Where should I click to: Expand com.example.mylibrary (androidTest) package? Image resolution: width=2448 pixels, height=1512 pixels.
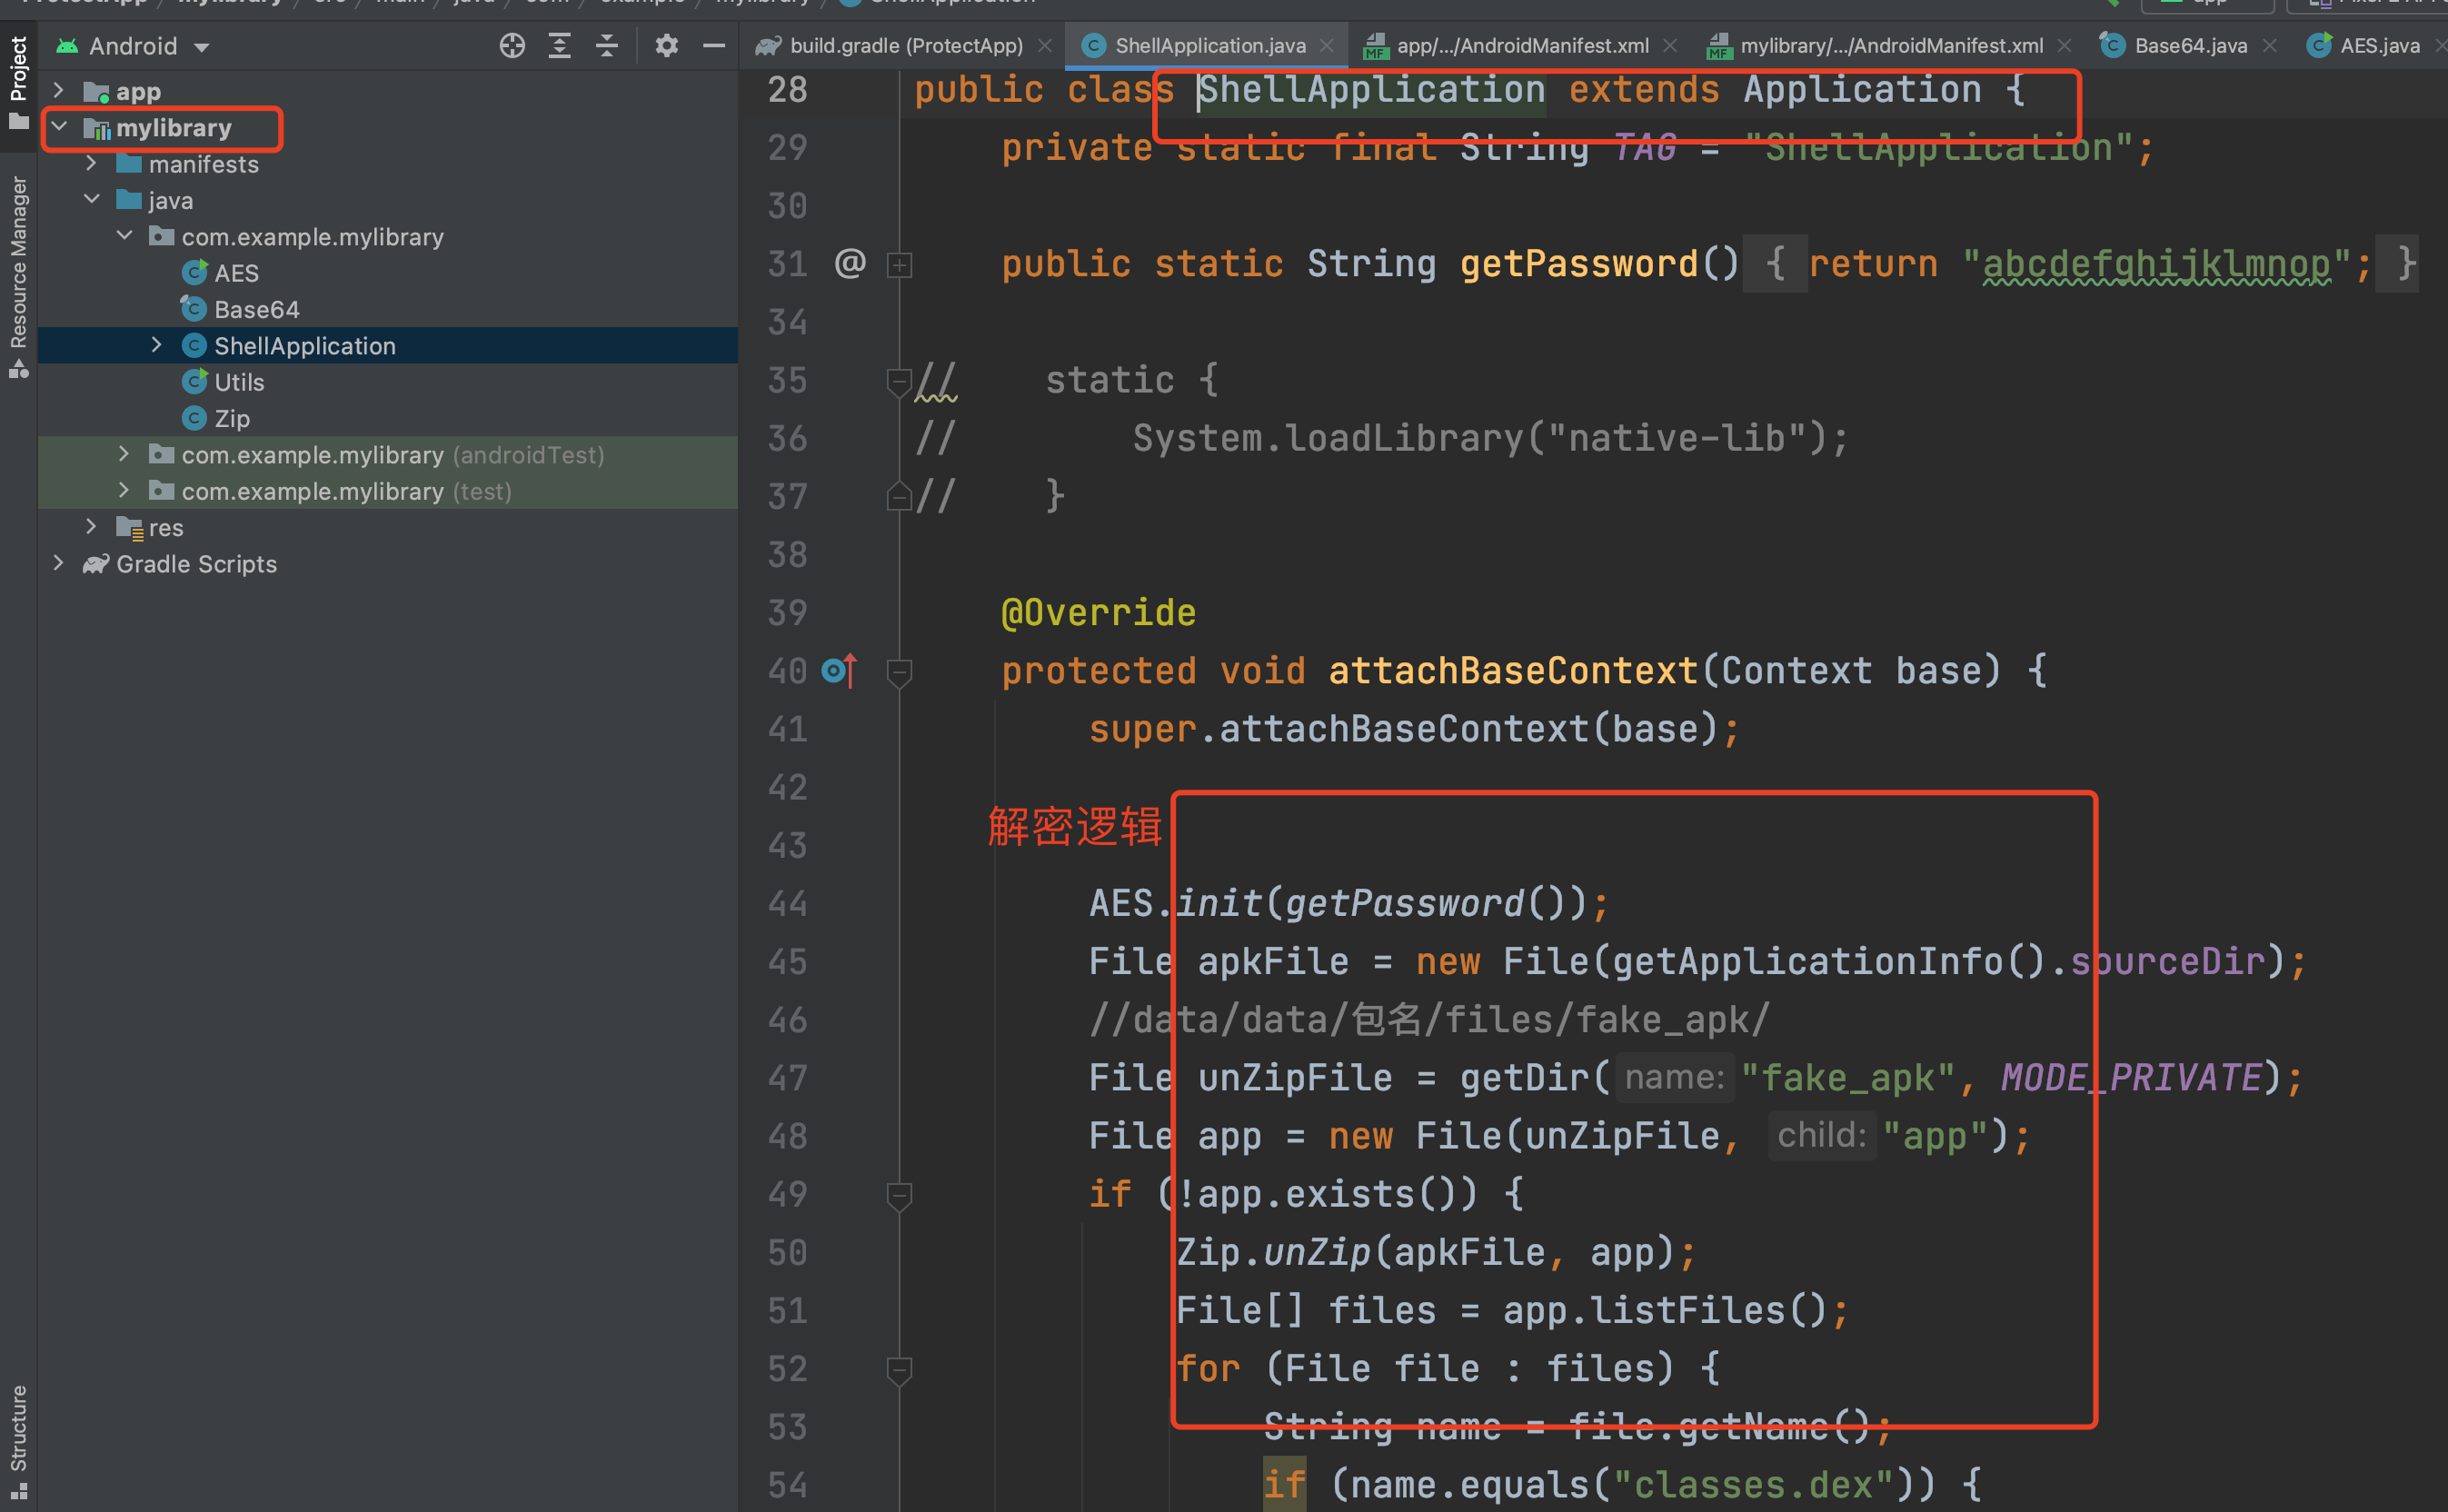[124, 454]
